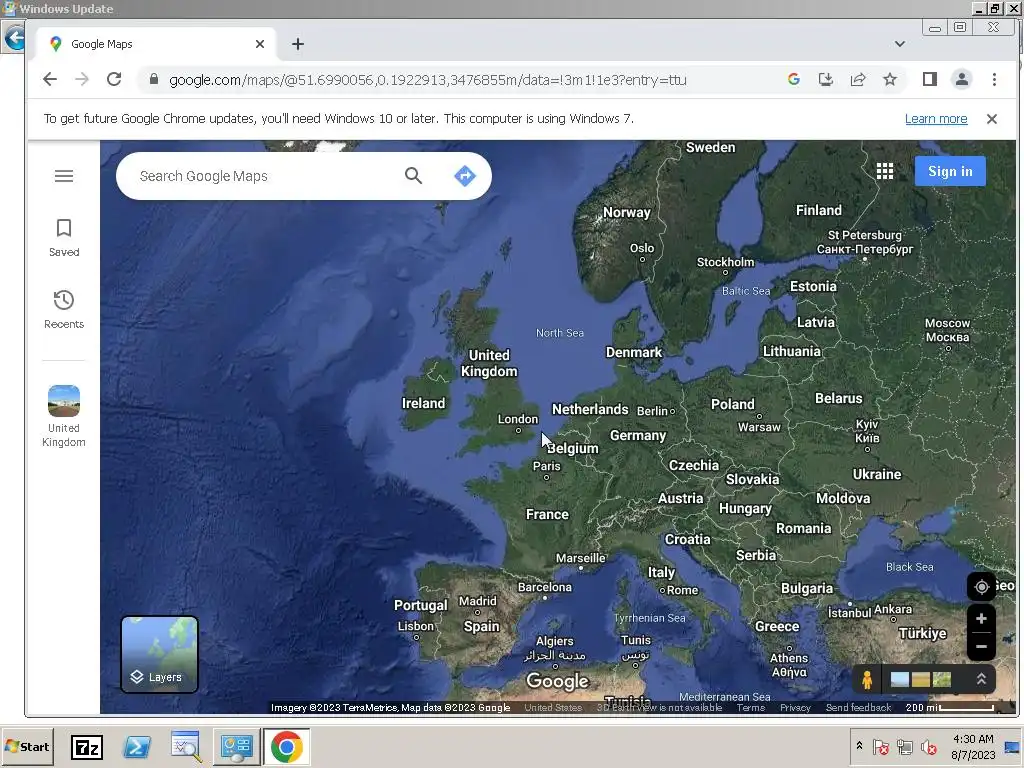Go back in Chrome

click(x=50, y=80)
